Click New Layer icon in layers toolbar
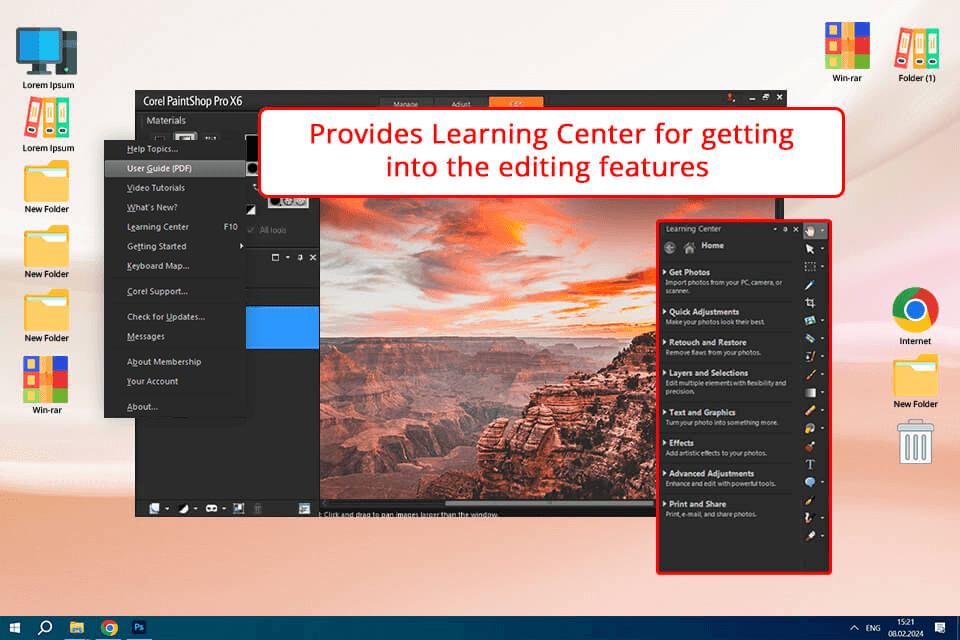Viewport: 960px width, 640px height. pyautogui.click(x=154, y=508)
